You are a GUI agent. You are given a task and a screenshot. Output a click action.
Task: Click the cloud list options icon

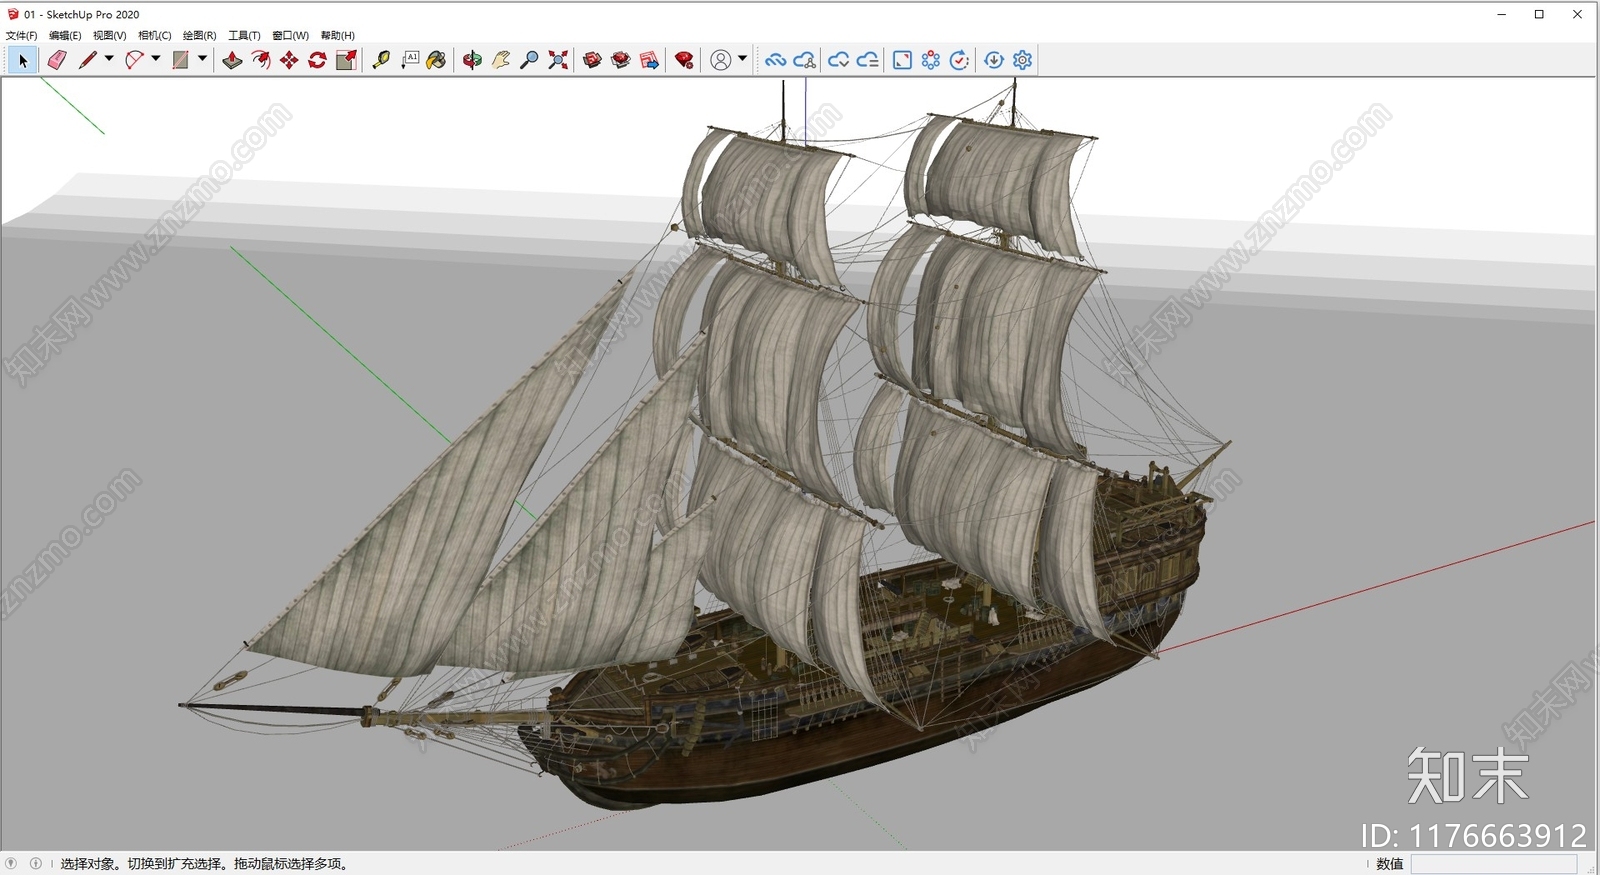point(868,61)
